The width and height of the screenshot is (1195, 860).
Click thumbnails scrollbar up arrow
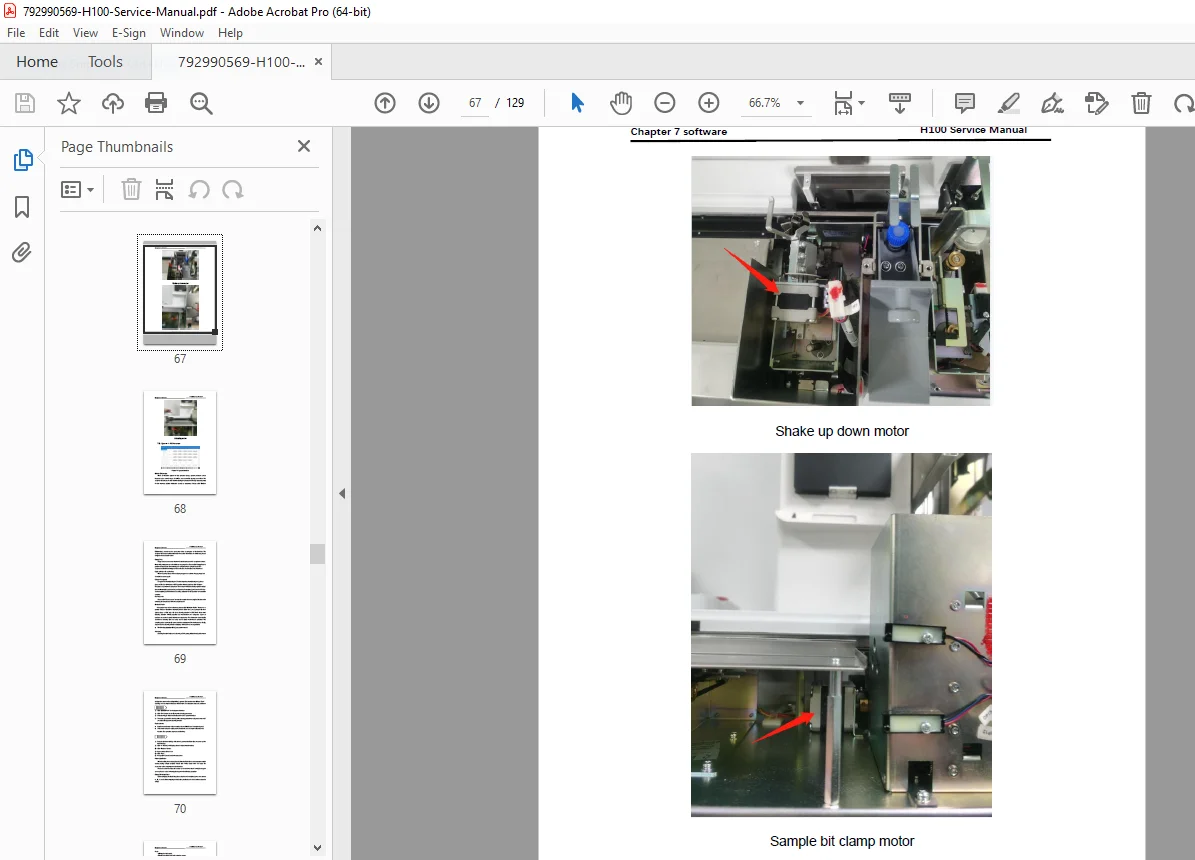[x=318, y=228]
